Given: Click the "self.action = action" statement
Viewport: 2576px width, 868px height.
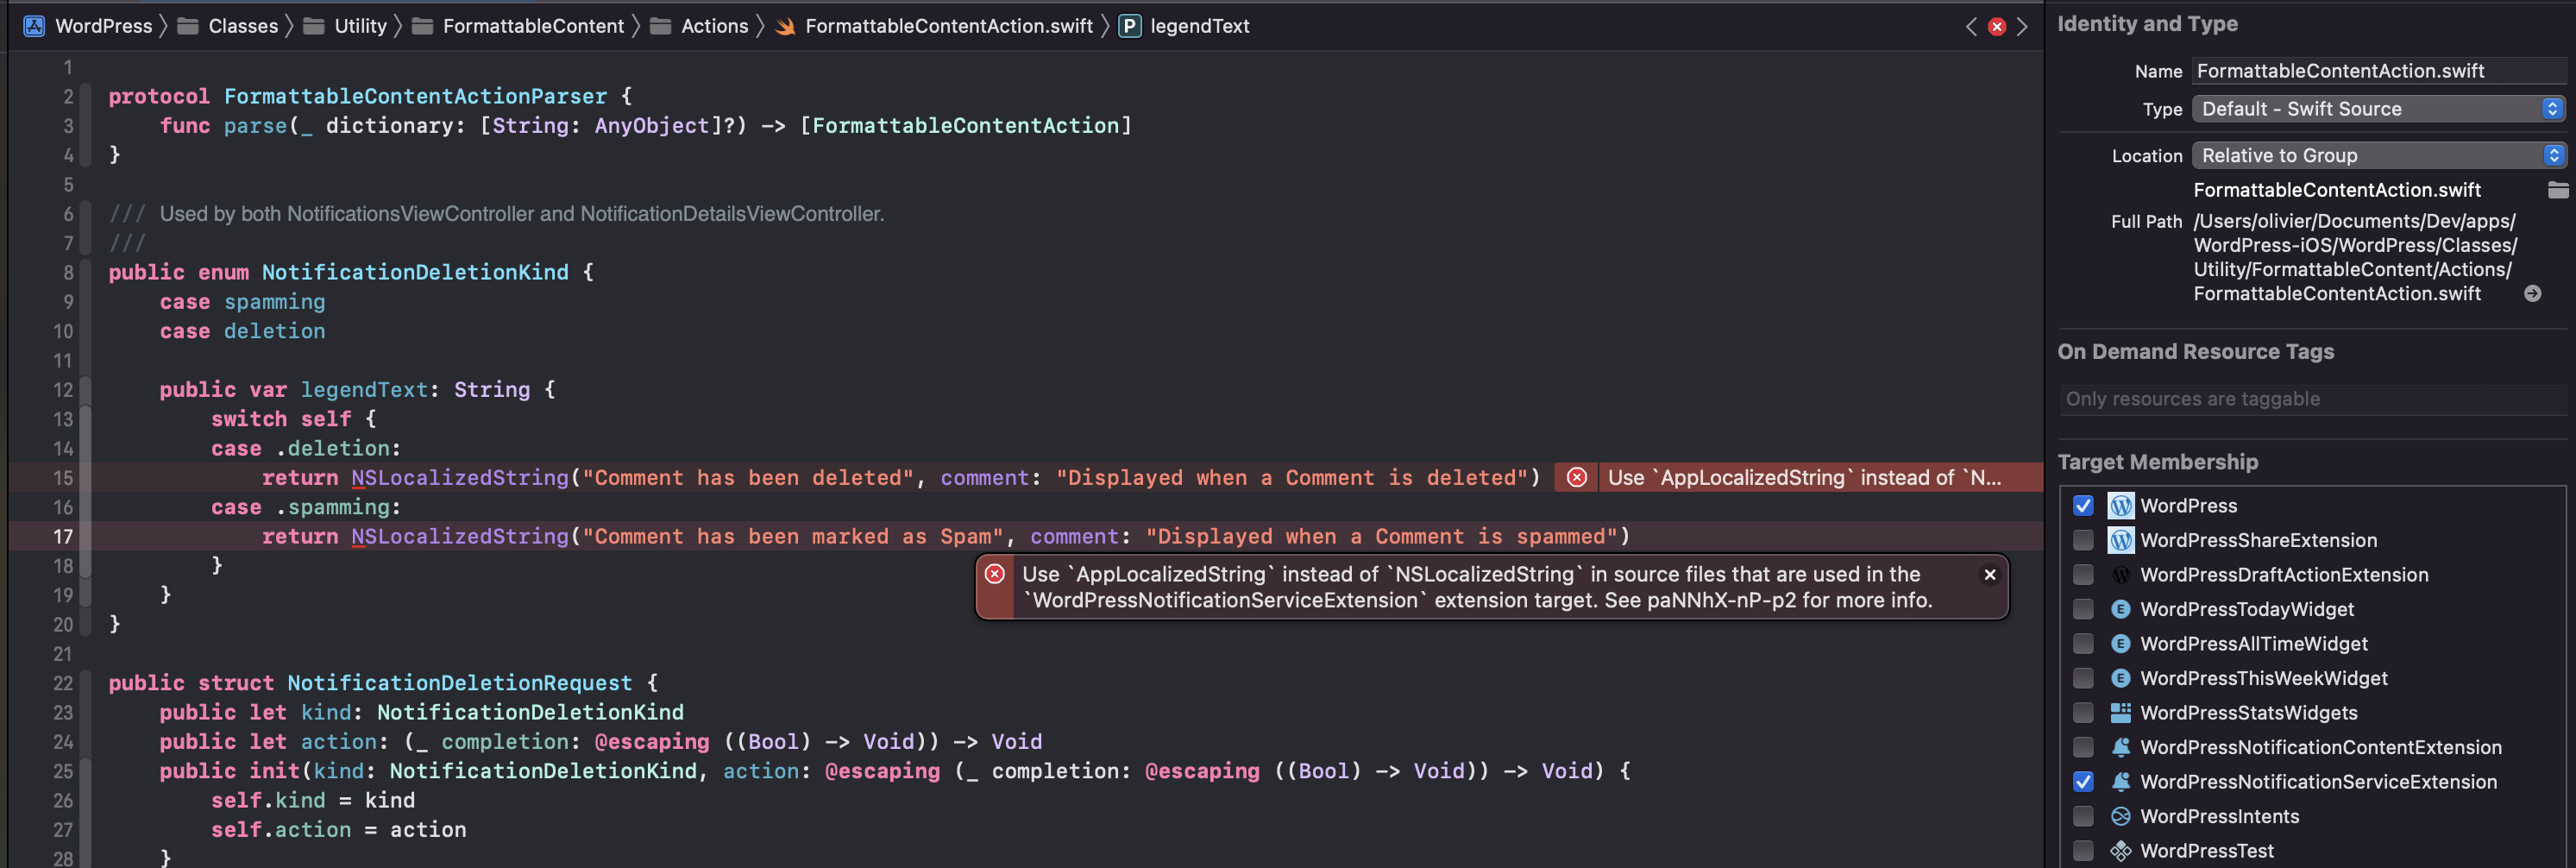Looking at the screenshot, I should coord(338,830).
